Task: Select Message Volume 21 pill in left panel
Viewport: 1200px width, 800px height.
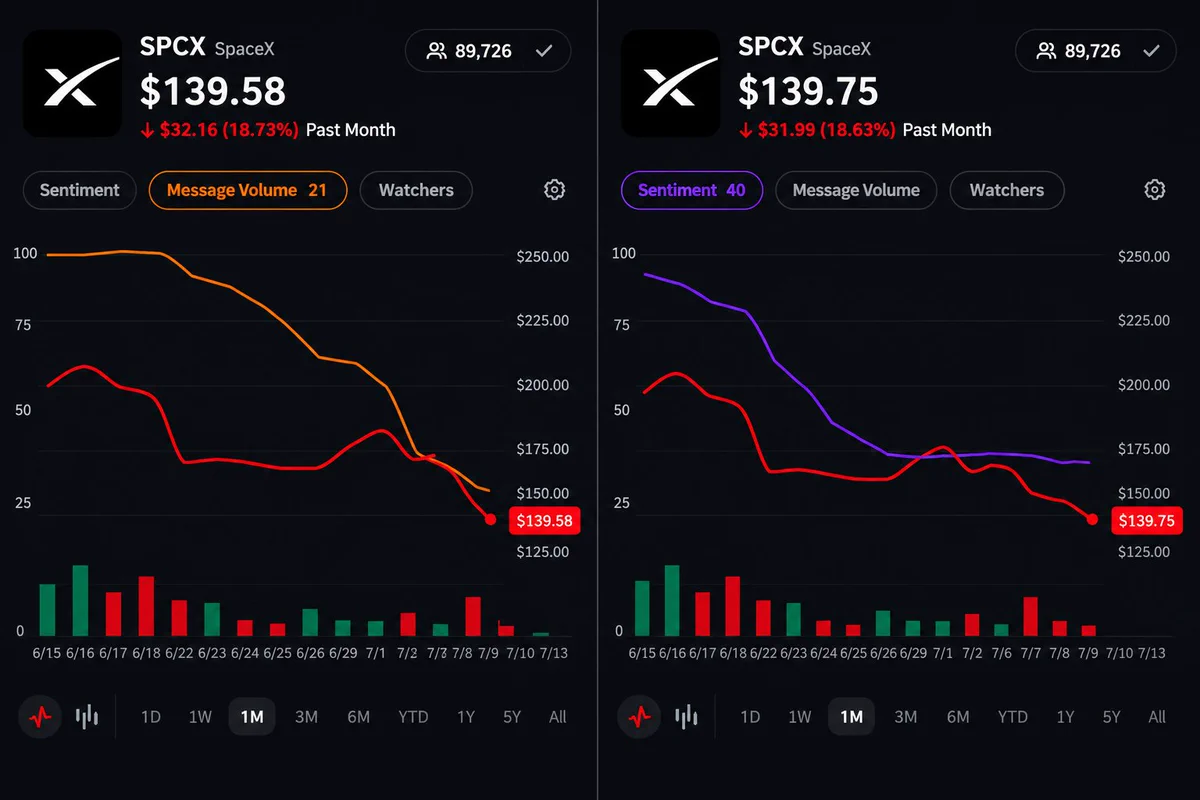Action: click(x=248, y=190)
